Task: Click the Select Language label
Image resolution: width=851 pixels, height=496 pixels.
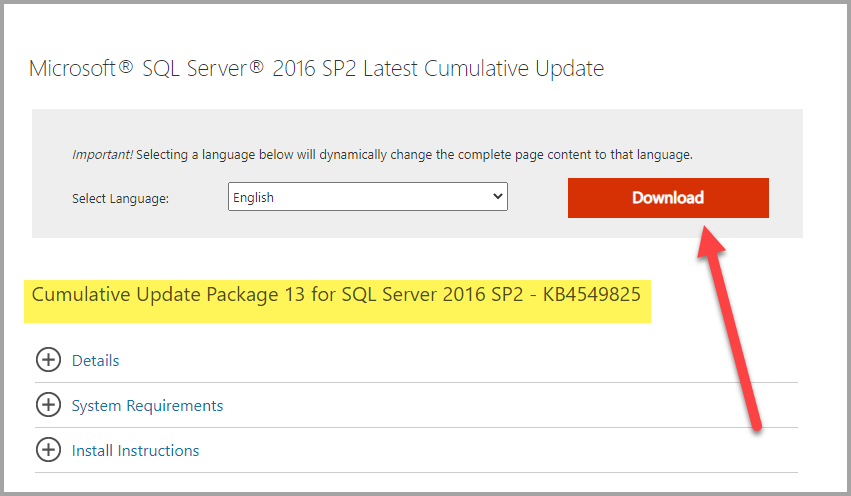Action: pos(120,199)
